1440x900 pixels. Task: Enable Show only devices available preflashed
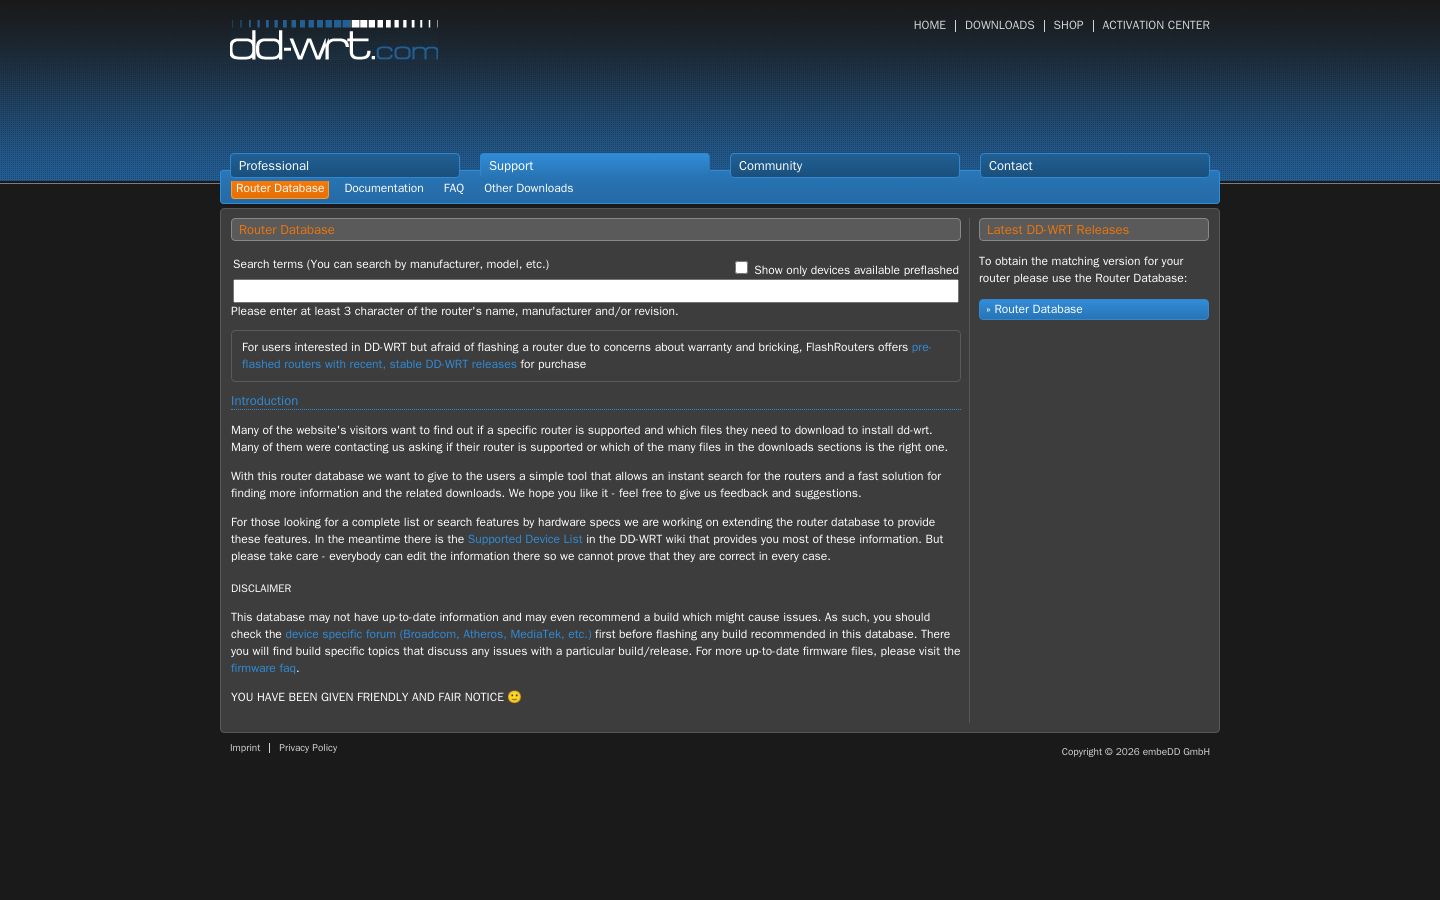[x=741, y=268]
